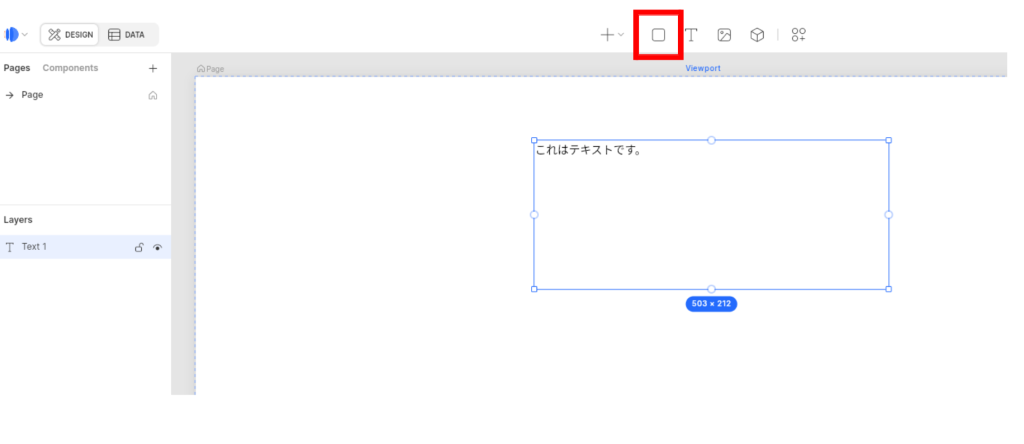1024x444 pixels.
Task: Open the add components icon
Action: coord(798,35)
